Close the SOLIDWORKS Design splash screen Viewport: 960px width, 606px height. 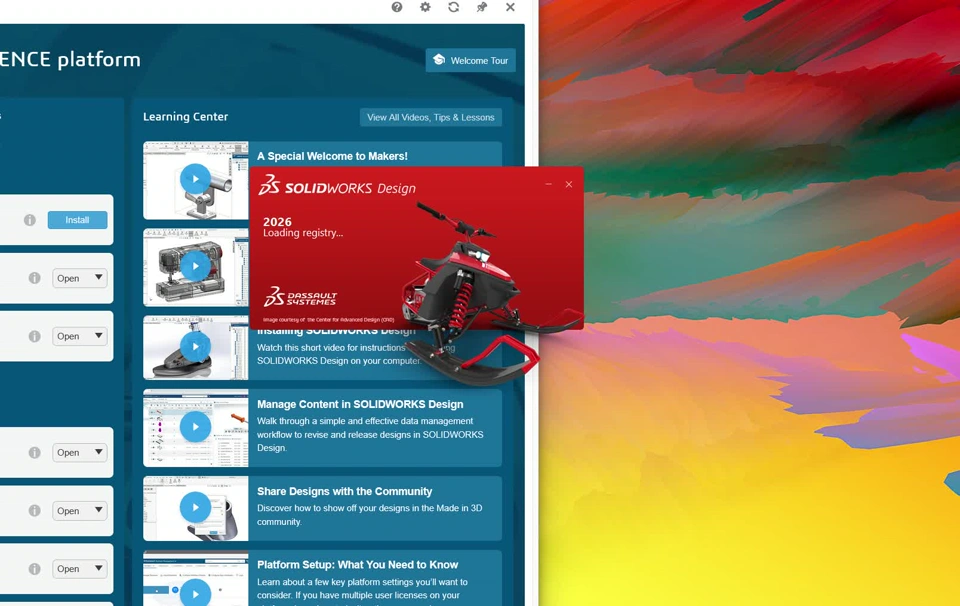(x=569, y=184)
